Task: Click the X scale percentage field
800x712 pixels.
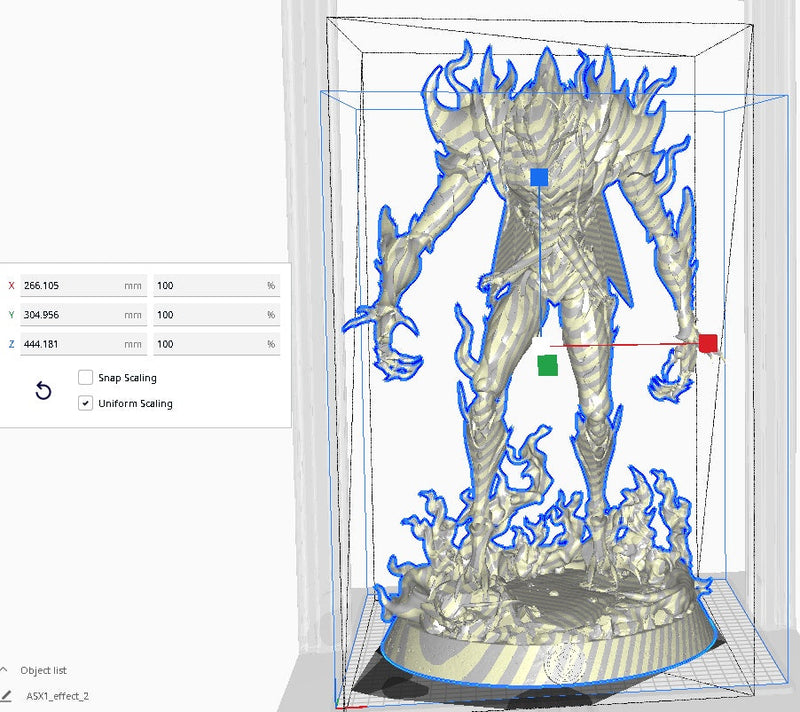Action: tap(216, 286)
